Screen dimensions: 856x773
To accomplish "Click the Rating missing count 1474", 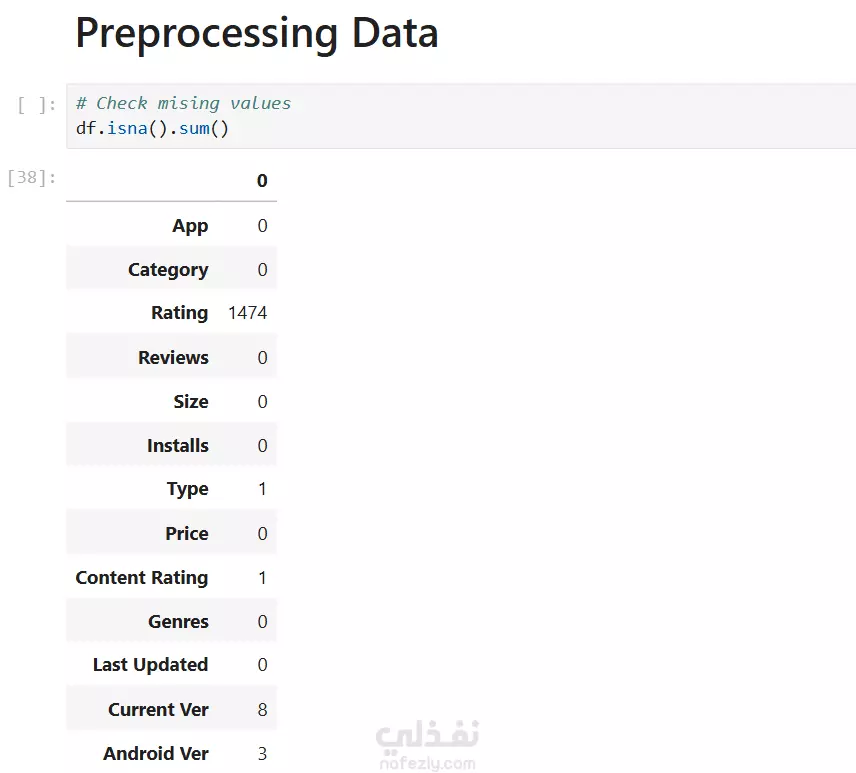I will point(248,313).
